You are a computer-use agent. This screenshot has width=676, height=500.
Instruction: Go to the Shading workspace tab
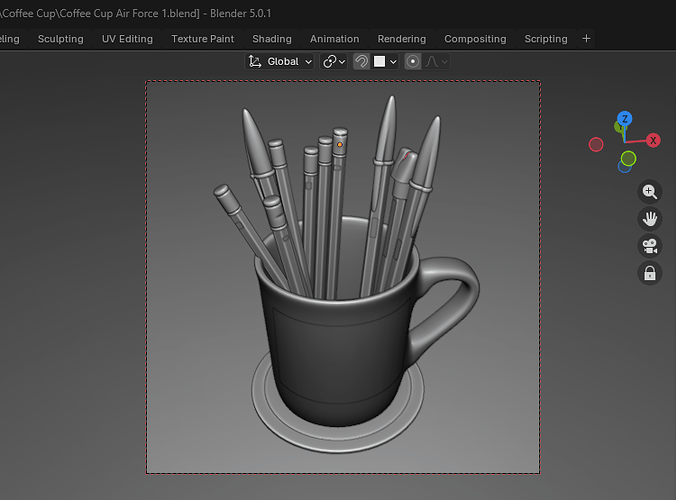(x=272, y=39)
